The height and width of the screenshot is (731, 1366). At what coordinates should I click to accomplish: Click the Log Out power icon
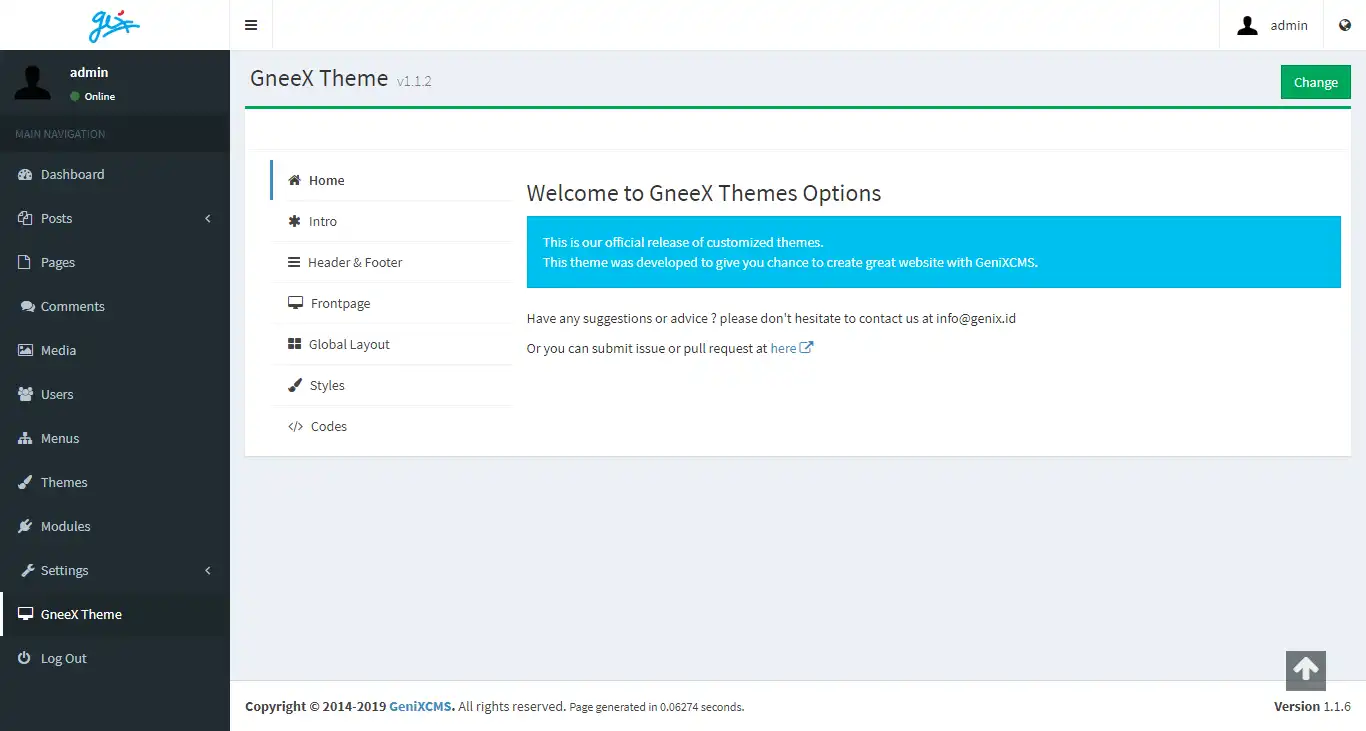(26, 658)
